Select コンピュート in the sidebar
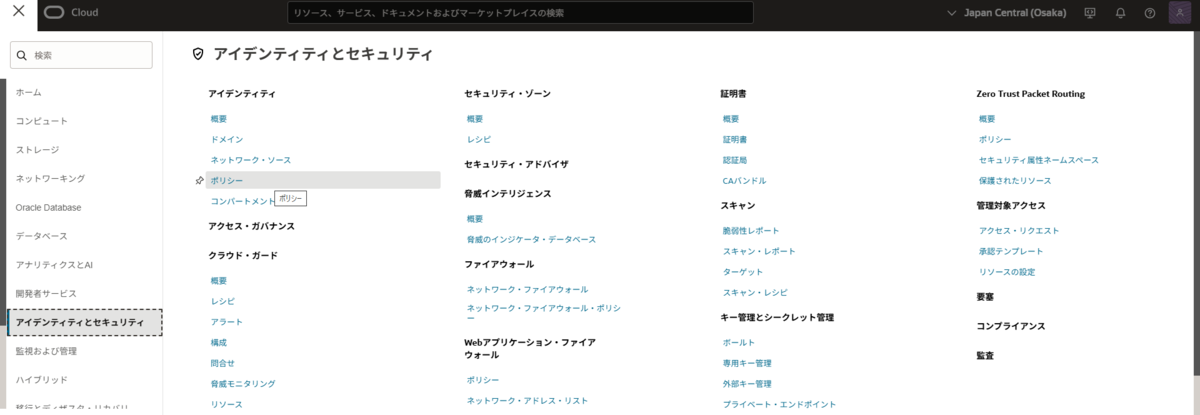 pos(42,121)
